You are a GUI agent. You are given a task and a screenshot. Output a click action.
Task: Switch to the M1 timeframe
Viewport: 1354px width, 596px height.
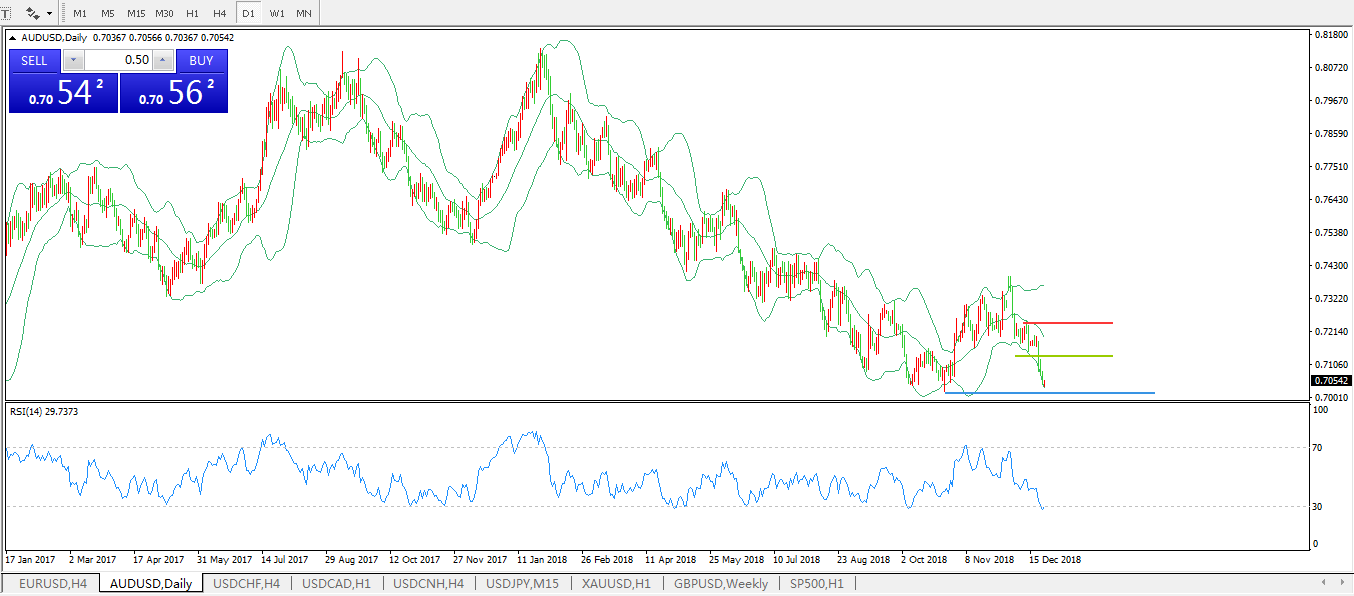(x=80, y=13)
